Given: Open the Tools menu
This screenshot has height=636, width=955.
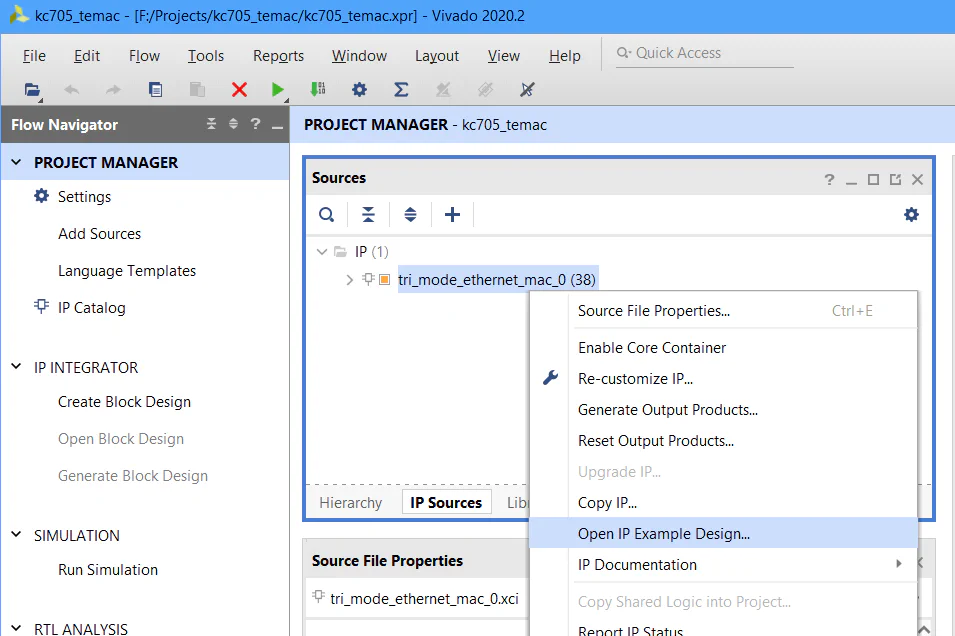Looking at the screenshot, I should [x=206, y=56].
